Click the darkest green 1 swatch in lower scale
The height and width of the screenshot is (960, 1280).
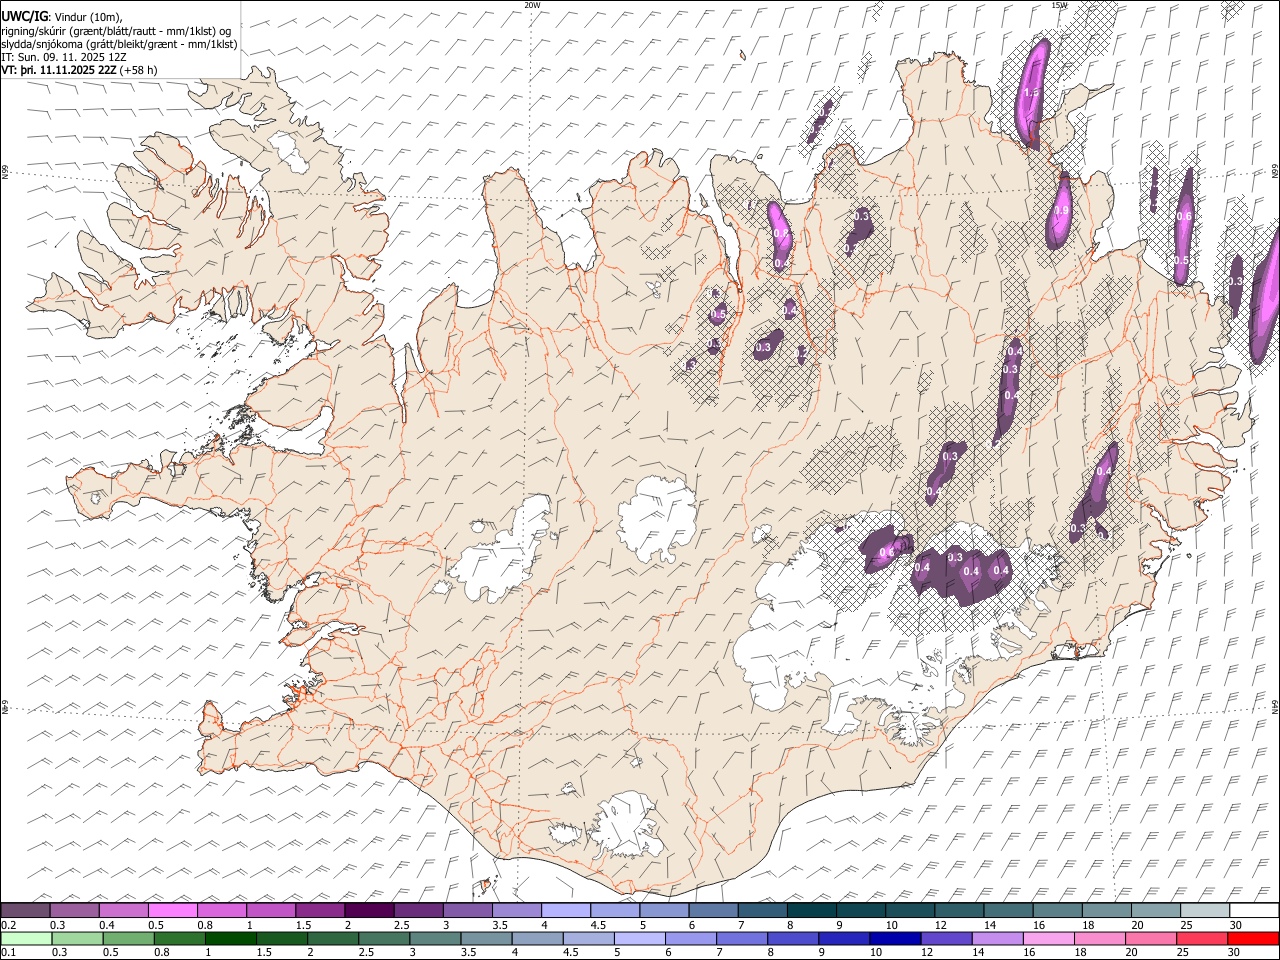(231, 938)
